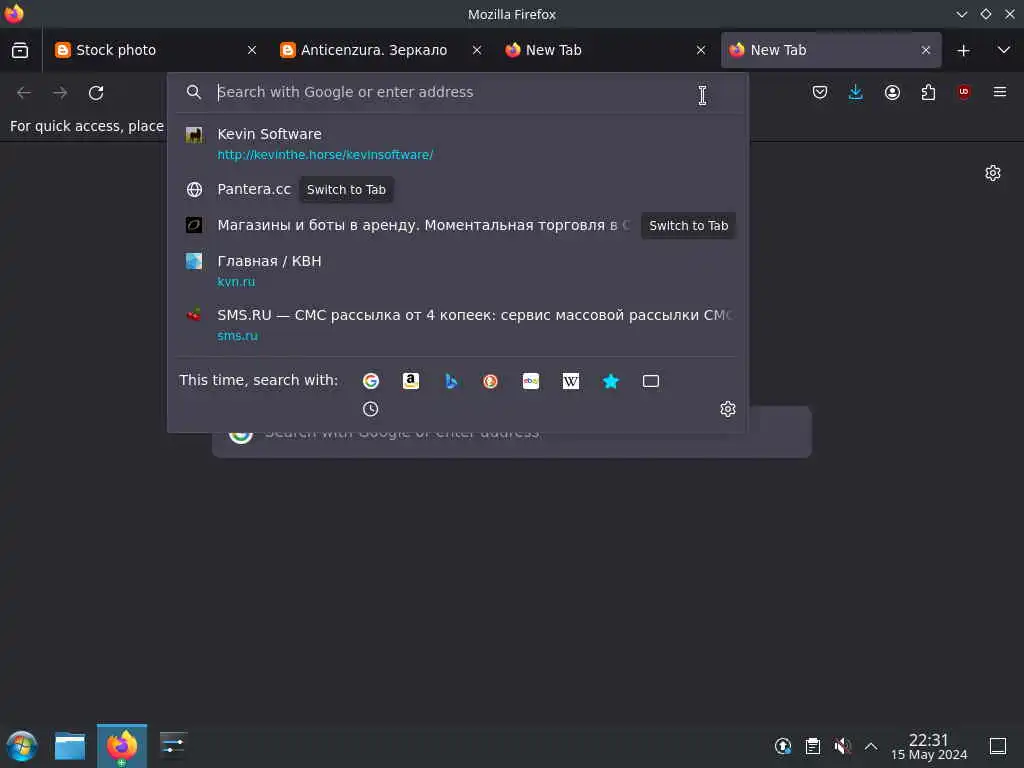Select the Pantera.cc suggestion row

click(x=457, y=189)
